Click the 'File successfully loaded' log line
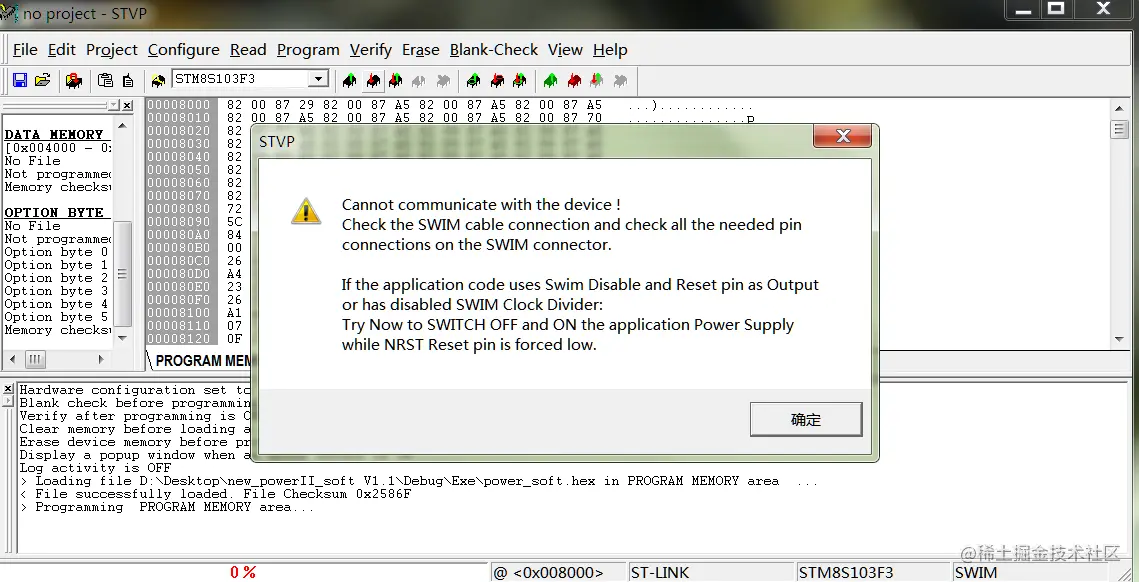Image resolution: width=1139 pixels, height=582 pixels. 216,494
